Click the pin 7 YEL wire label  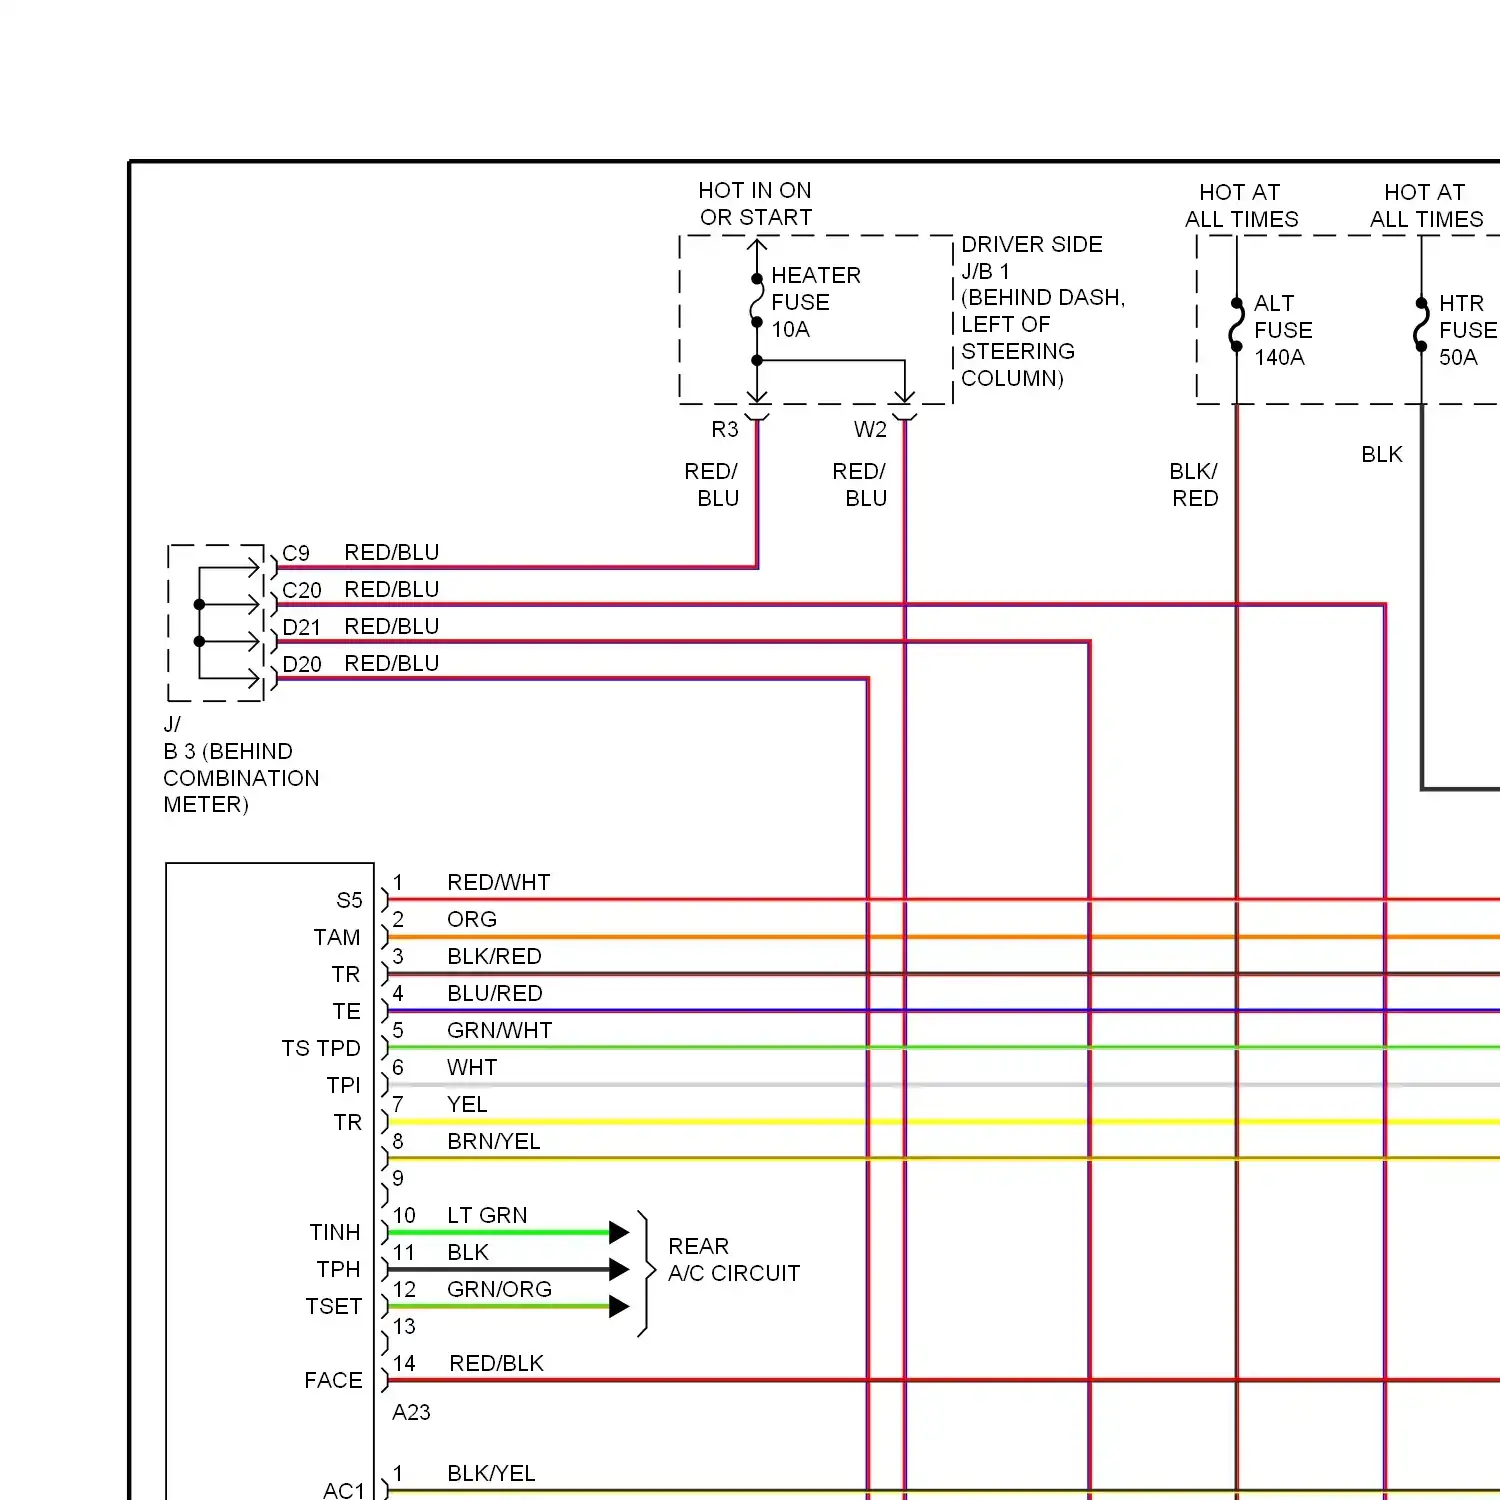pyautogui.click(x=467, y=1104)
